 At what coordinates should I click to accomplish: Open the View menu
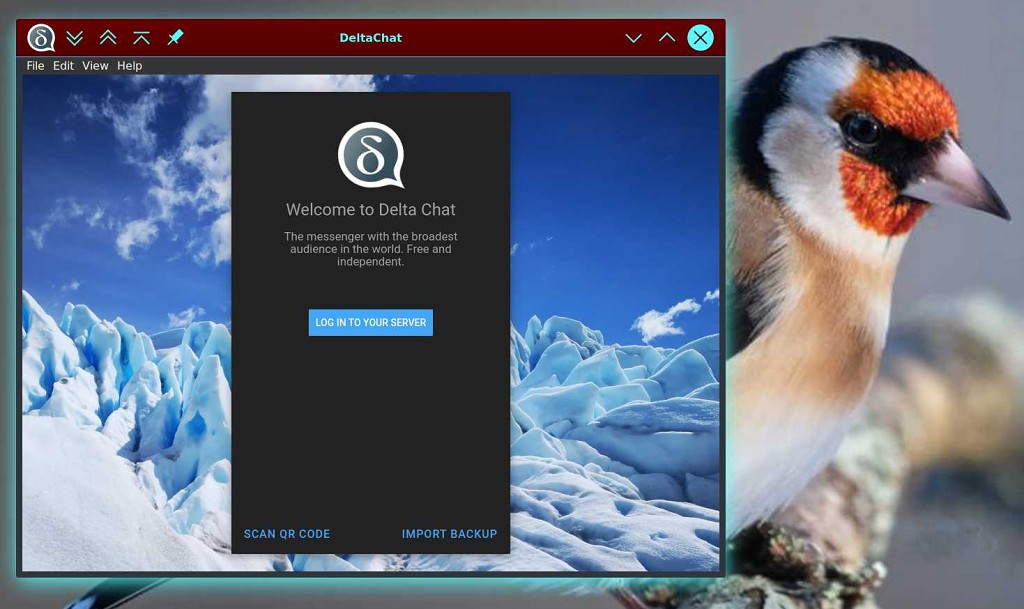point(95,65)
